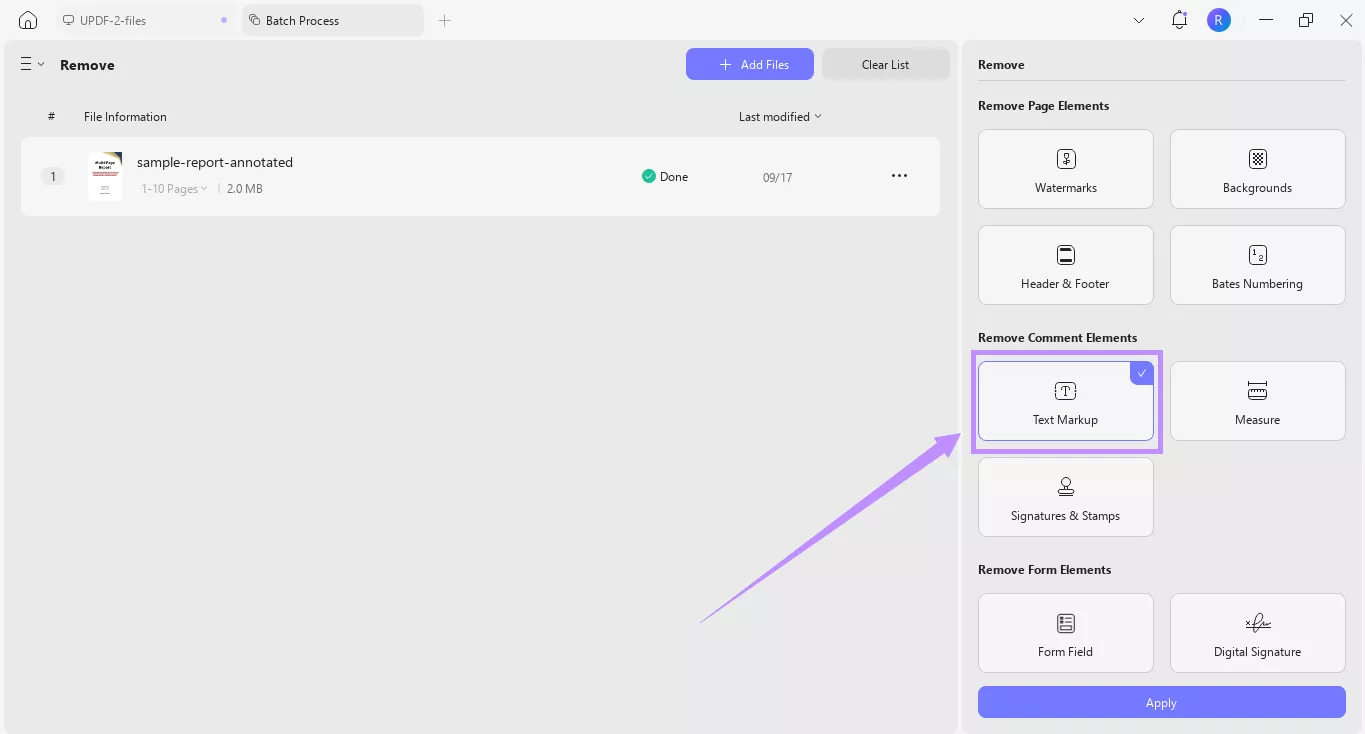Click the sample-report-annotated file thumbnail

104,176
